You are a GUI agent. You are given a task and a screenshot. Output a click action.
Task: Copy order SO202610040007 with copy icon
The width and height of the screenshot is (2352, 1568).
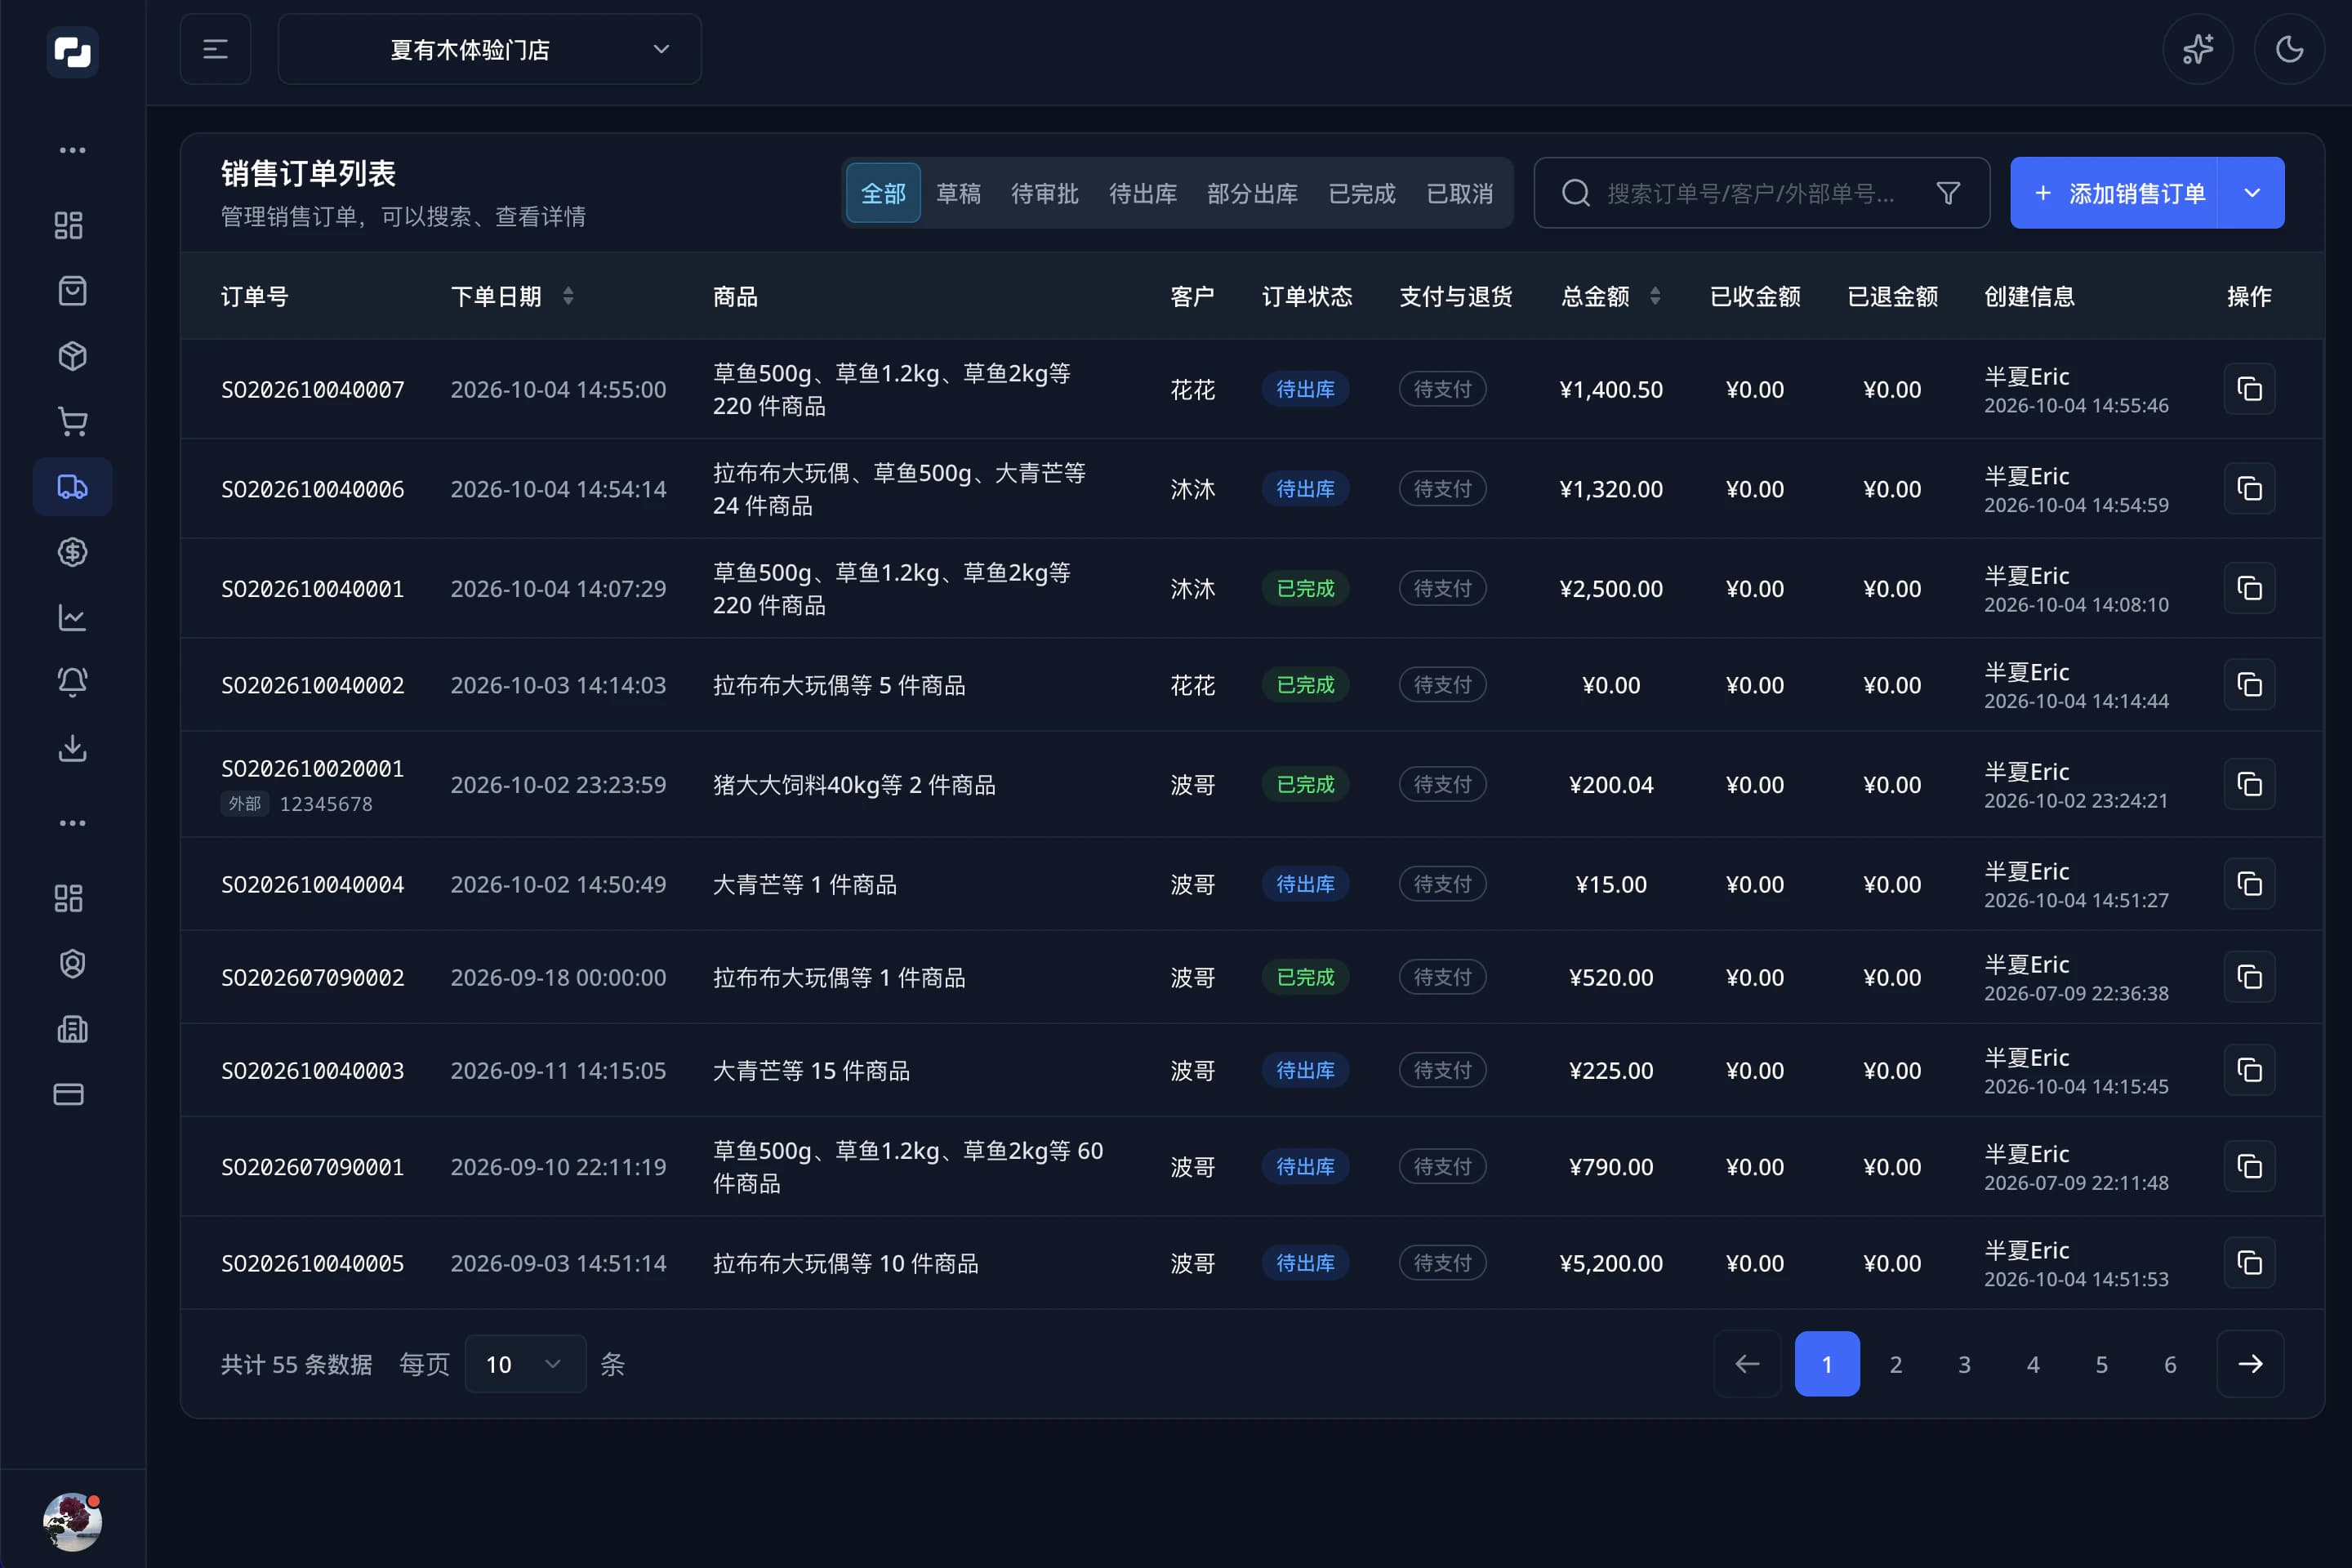pos(2249,389)
